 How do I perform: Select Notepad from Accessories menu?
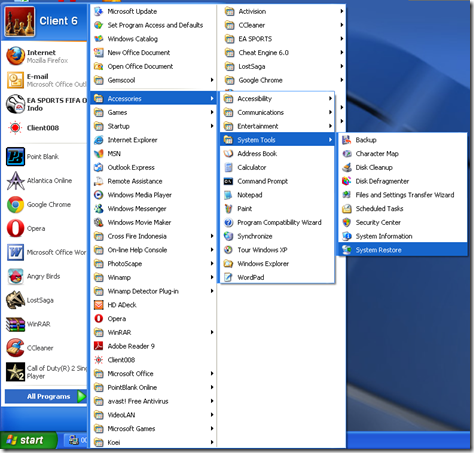point(277,195)
